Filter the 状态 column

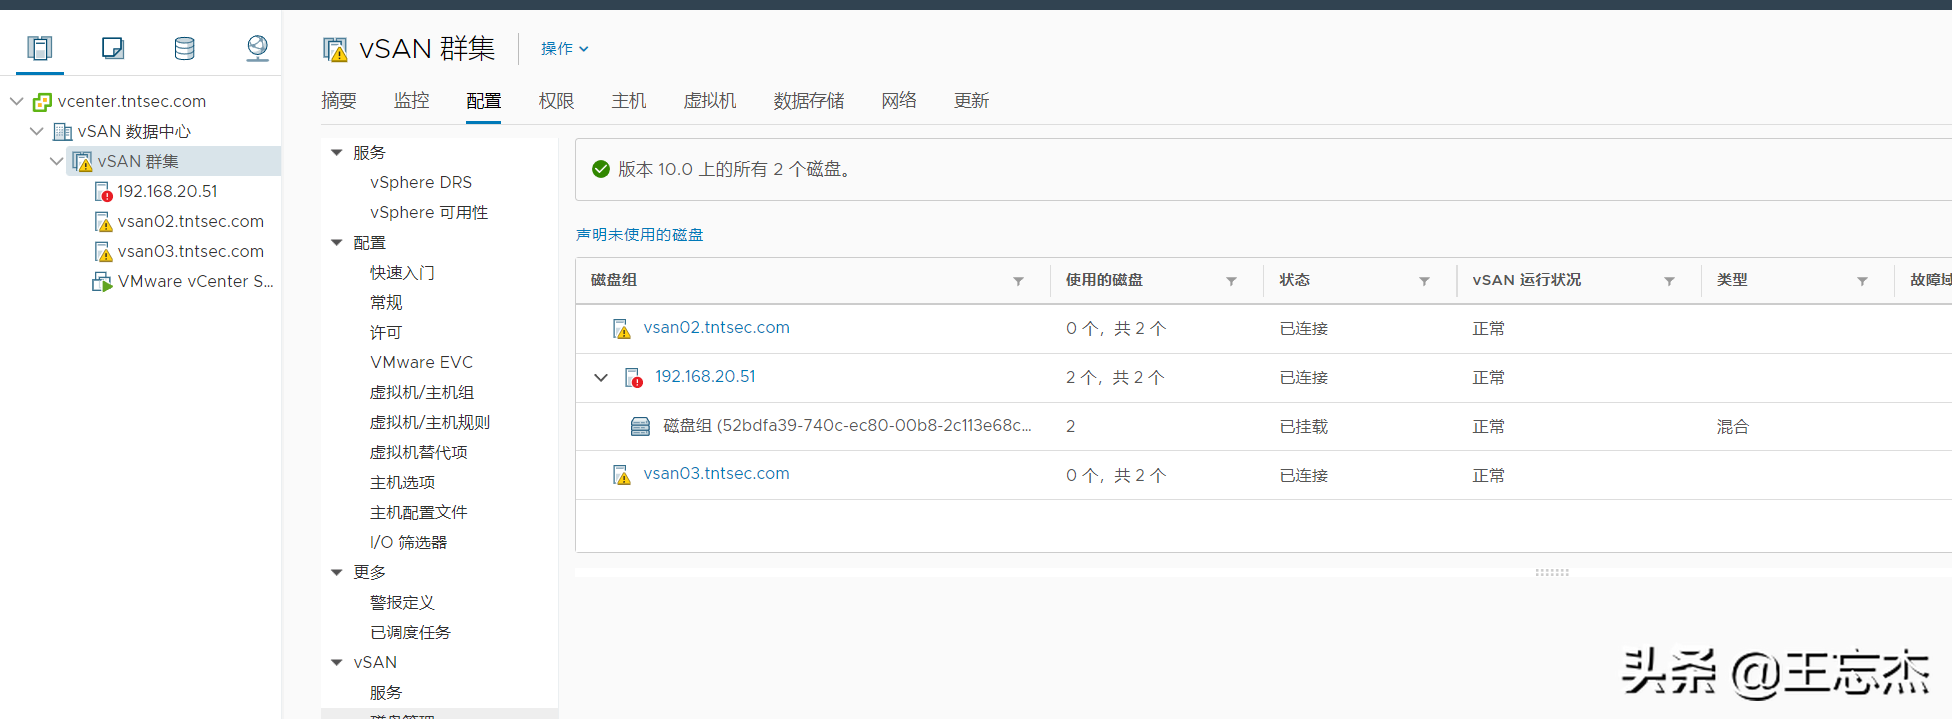click(x=1424, y=281)
